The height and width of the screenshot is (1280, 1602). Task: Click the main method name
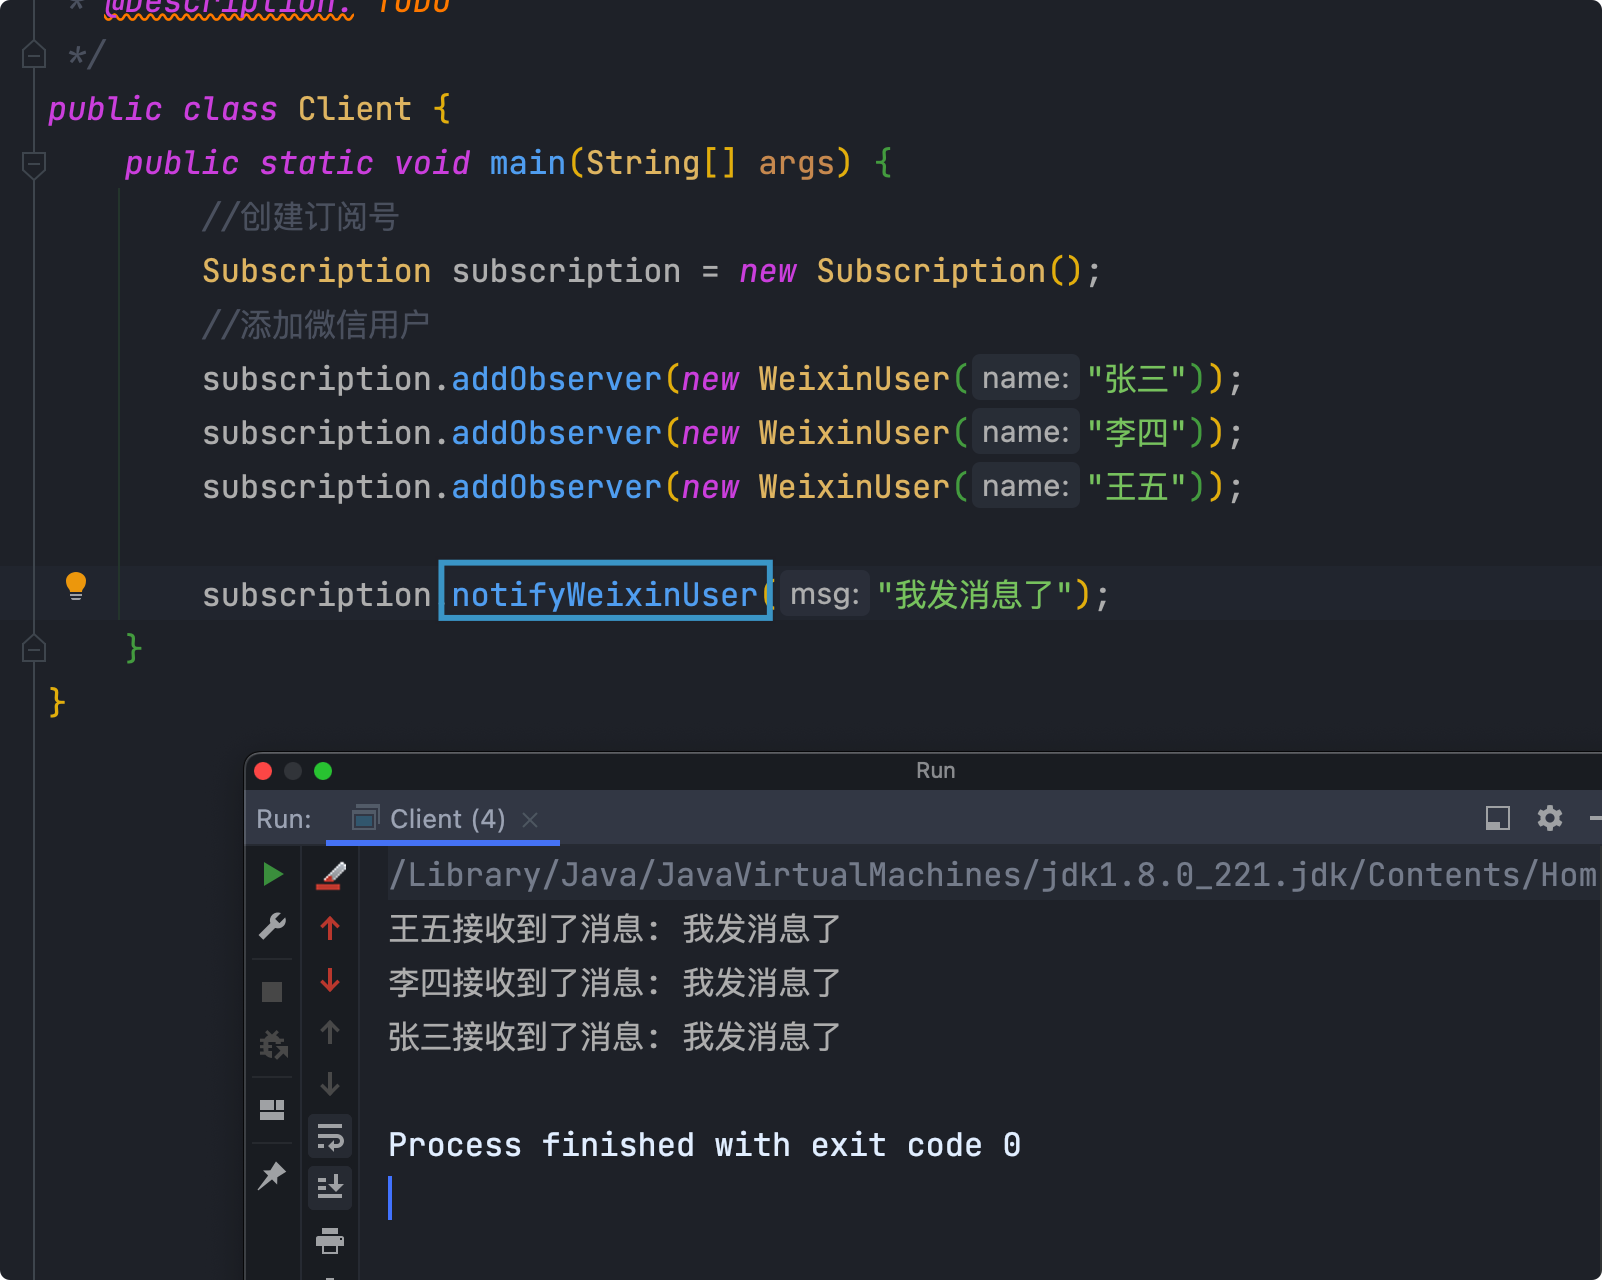(528, 162)
